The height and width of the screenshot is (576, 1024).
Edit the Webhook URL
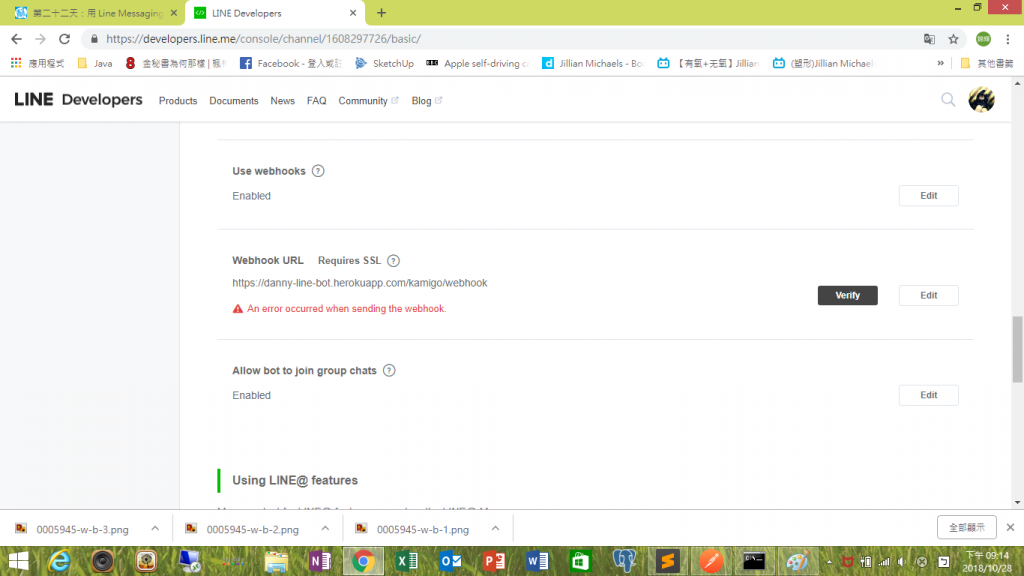pos(928,295)
